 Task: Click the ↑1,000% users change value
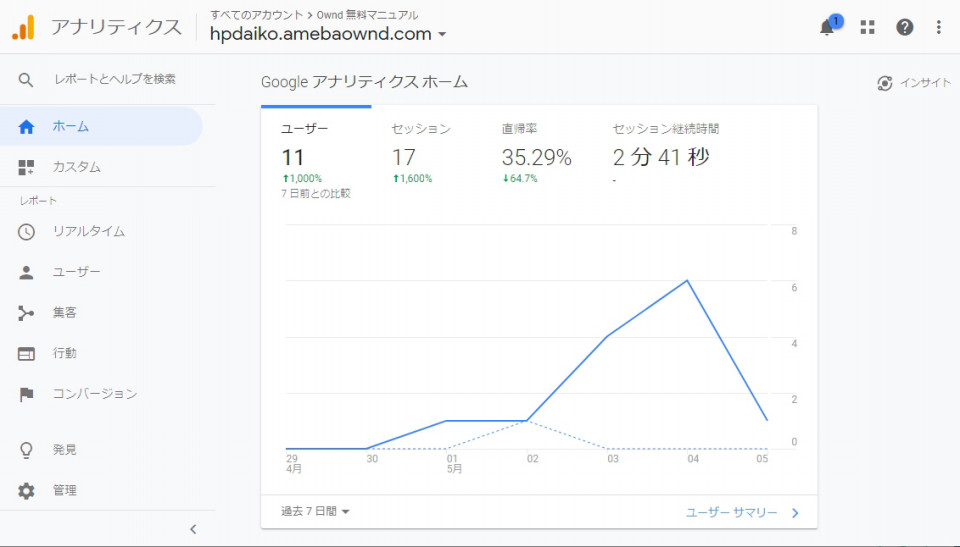click(302, 179)
